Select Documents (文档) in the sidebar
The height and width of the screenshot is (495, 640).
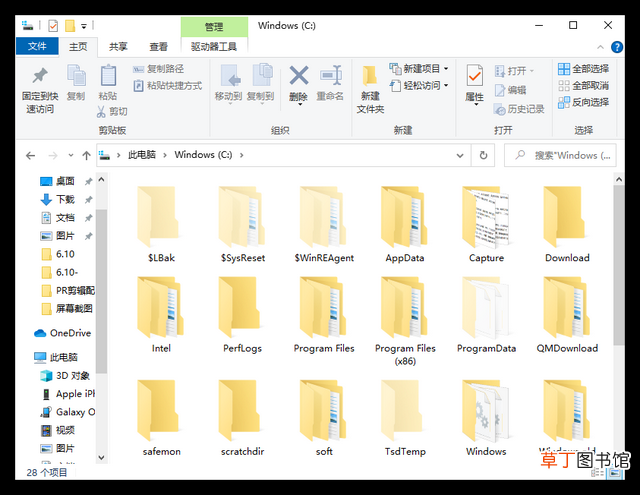(x=65, y=218)
